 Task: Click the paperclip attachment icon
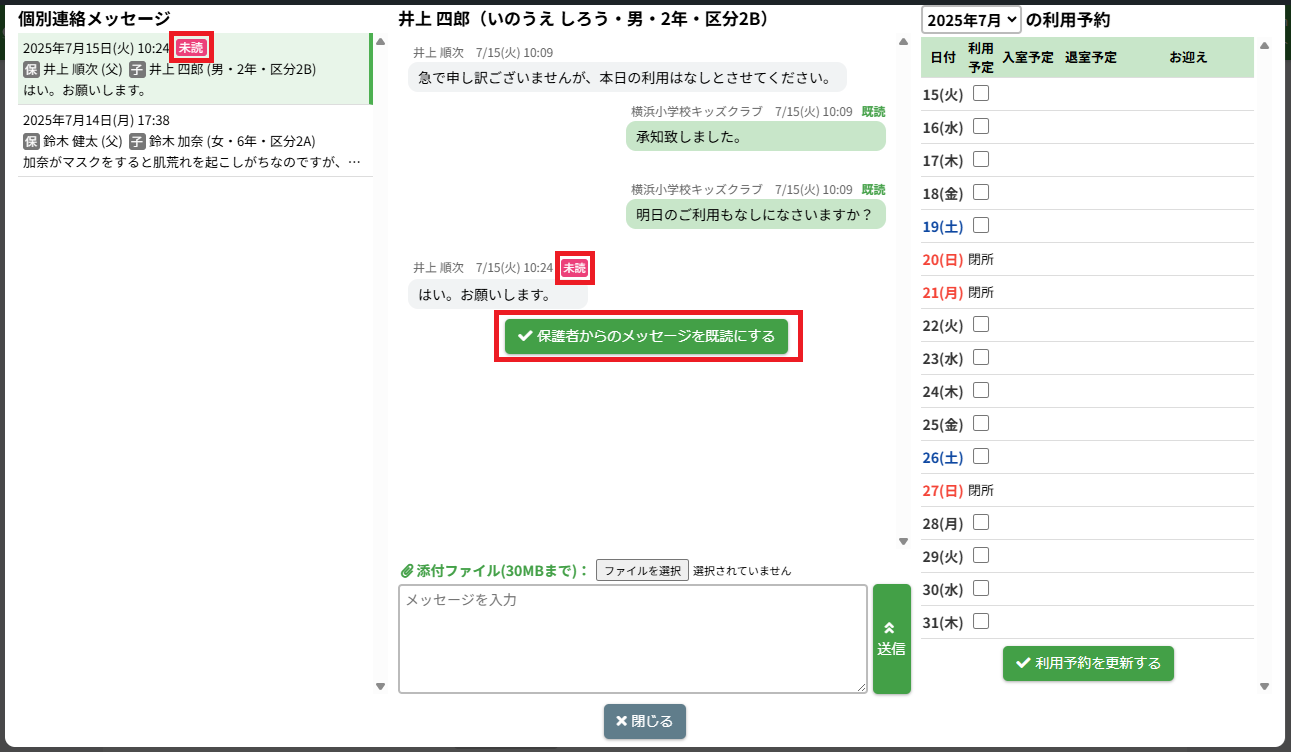coord(406,571)
